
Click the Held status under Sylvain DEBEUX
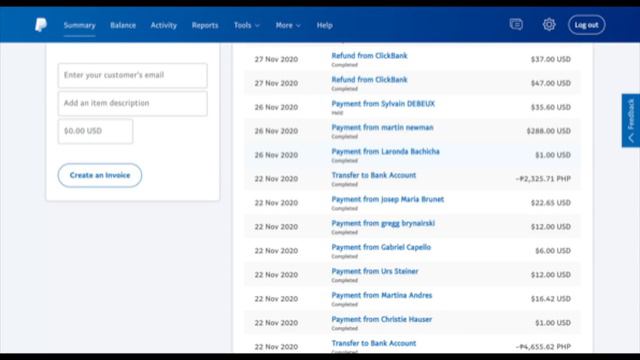[337, 113]
